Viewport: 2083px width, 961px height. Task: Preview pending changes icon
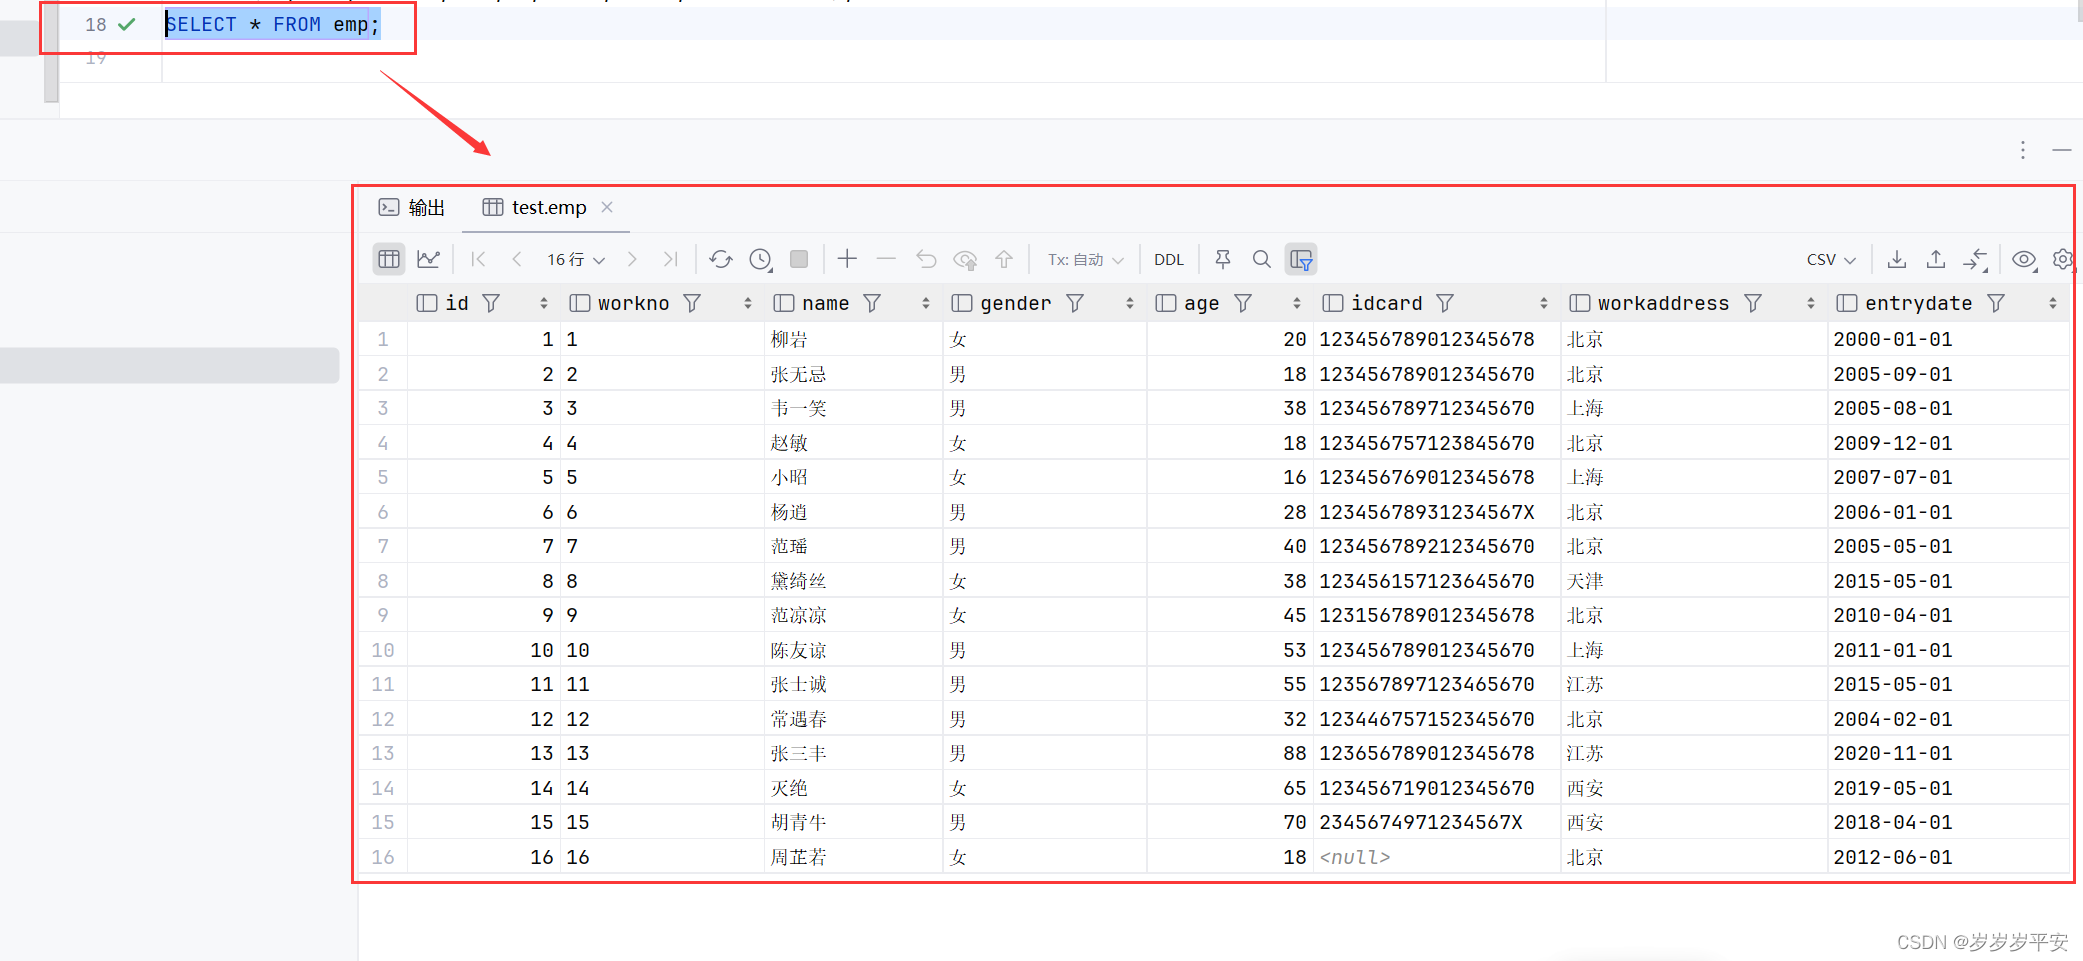pos(965,259)
